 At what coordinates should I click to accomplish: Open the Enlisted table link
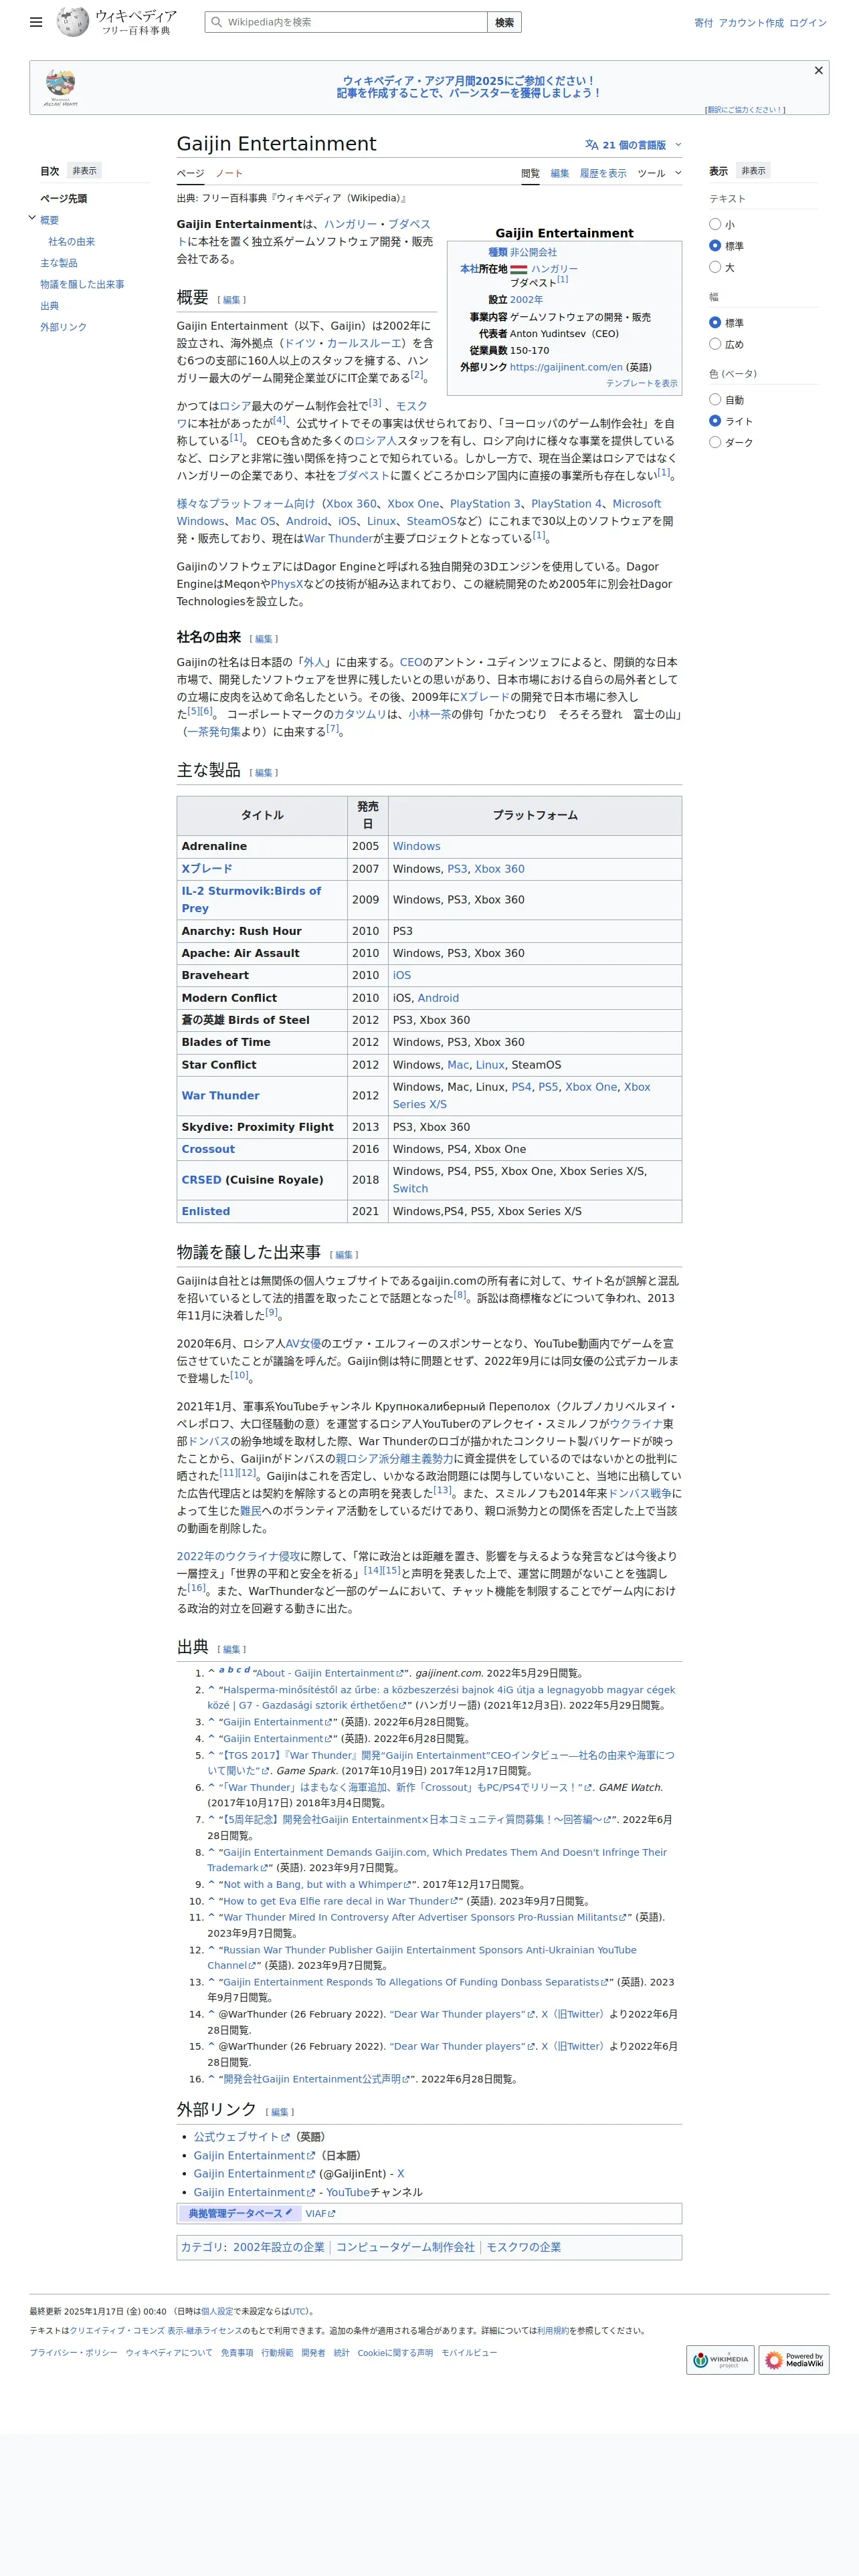205,1211
